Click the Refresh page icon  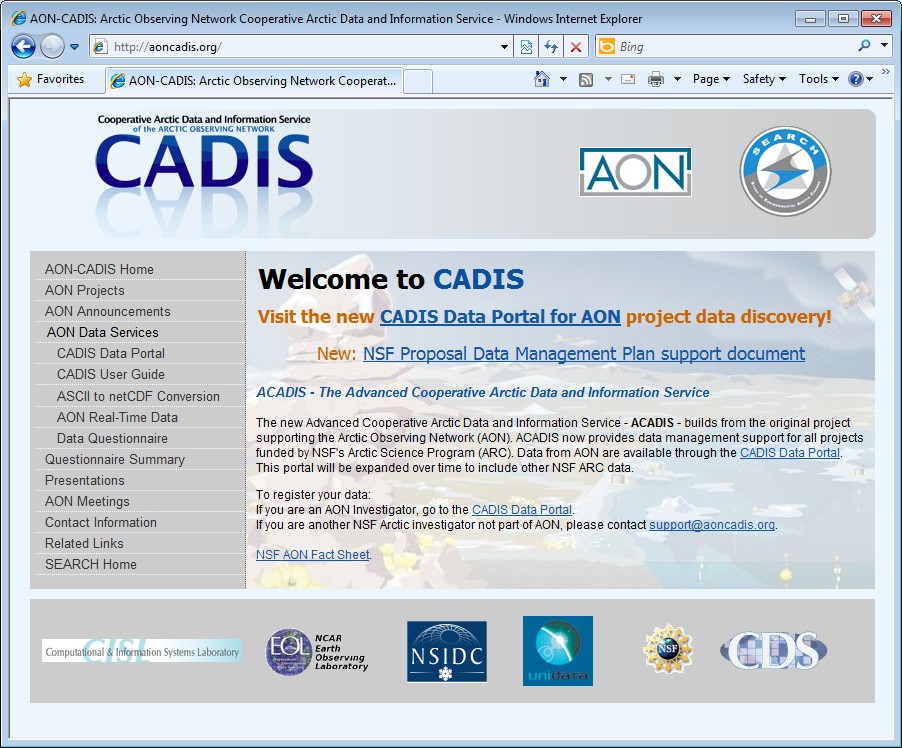551,47
